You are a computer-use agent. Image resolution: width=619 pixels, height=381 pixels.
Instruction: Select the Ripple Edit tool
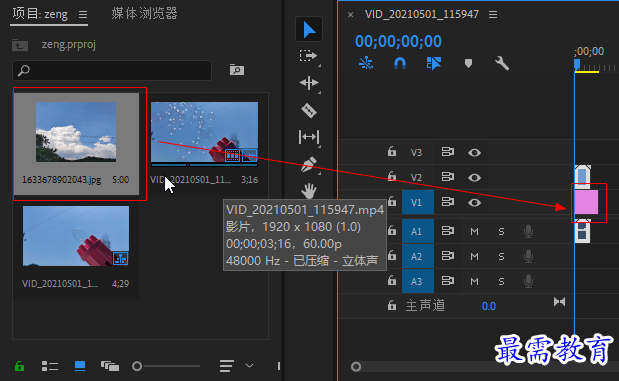click(x=309, y=83)
